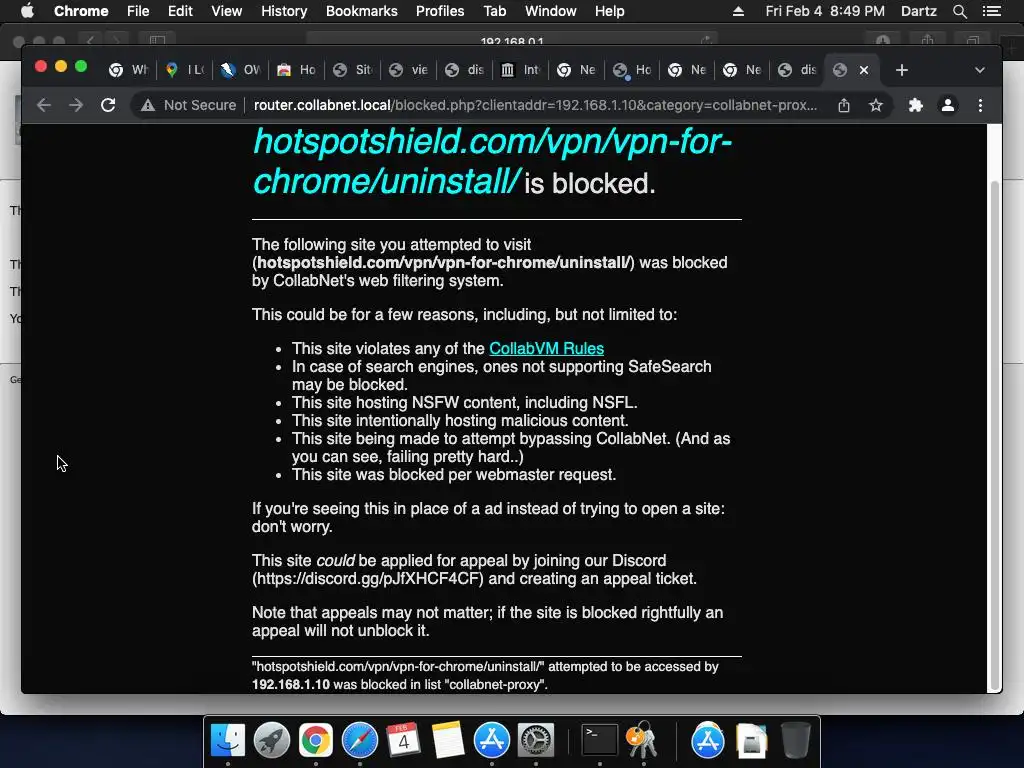Viewport: 1024px width, 768px height.
Task: Click Safari's 192.168.0.1 address field behind Chrome
Action: (511, 40)
